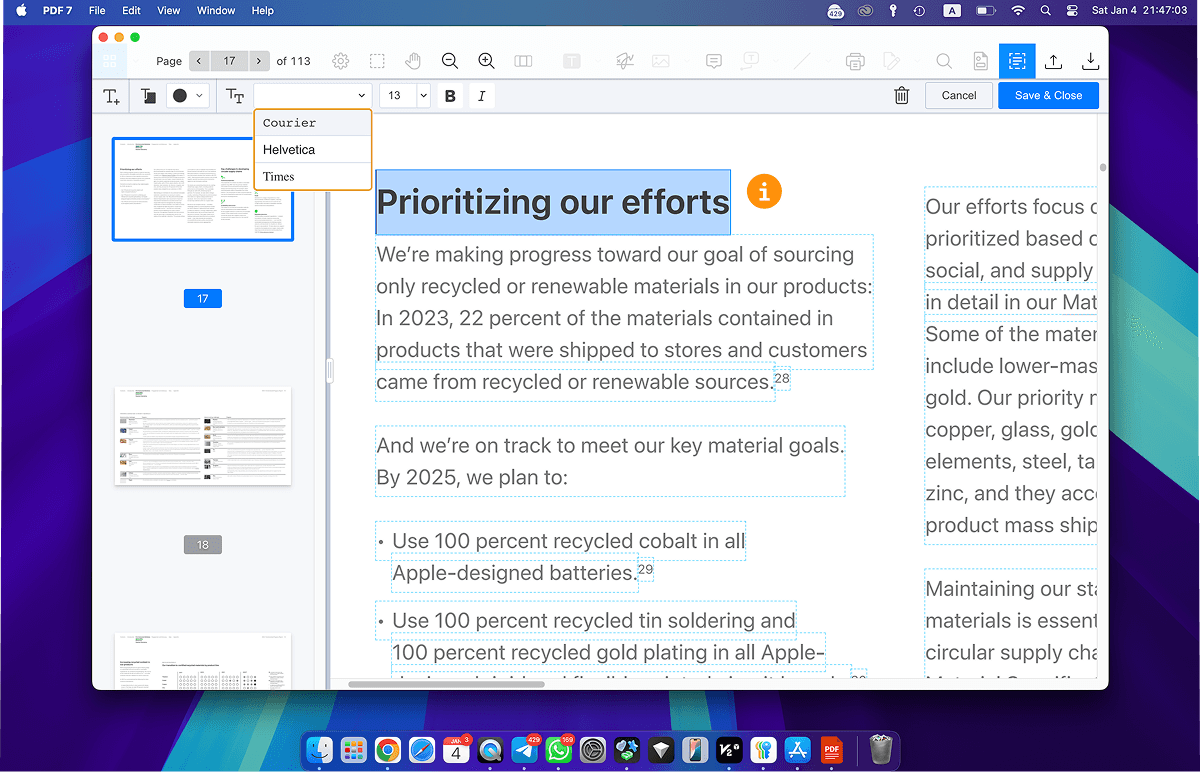Click the sidebar divider collapse handle
This screenshot has width=1200, height=772.
click(x=329, y=372)
